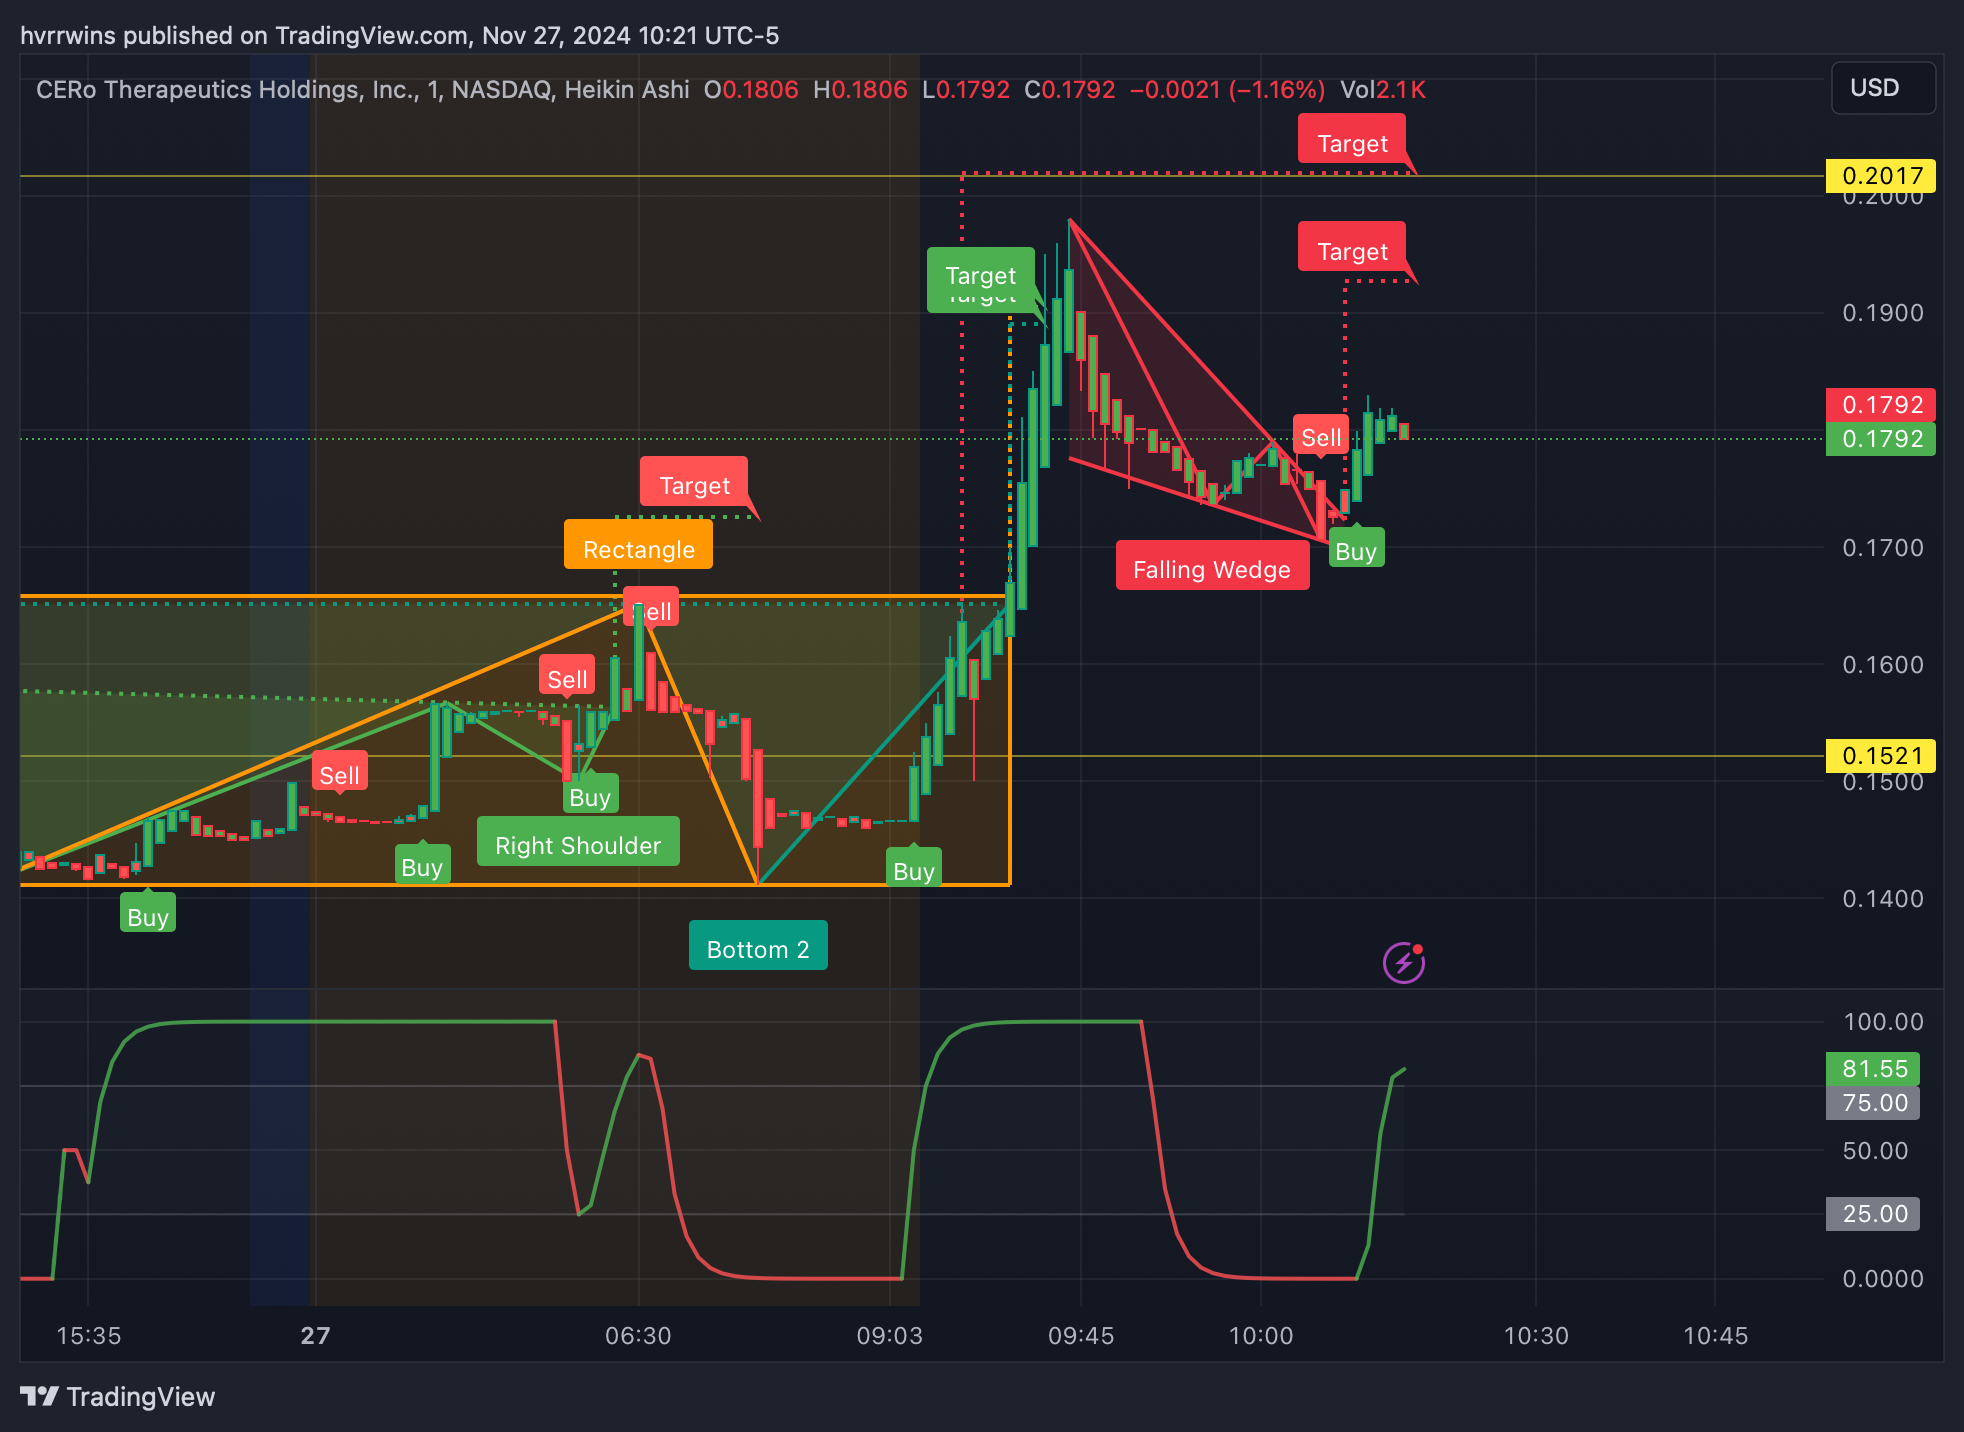Click the grey 75.00 level label
Screen dimensions: 1964x1432
tap(1873, 1103)
